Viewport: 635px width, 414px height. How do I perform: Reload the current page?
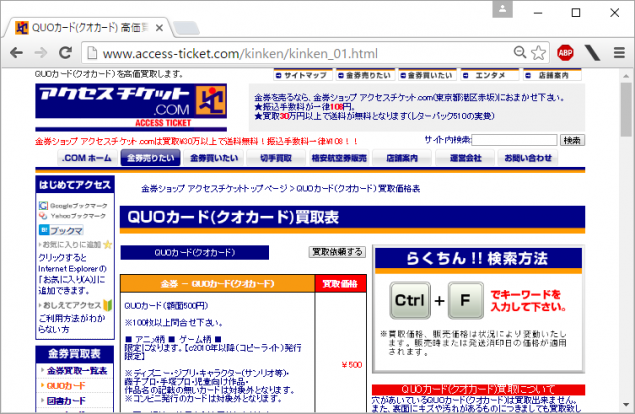click(x=65, y=53)
